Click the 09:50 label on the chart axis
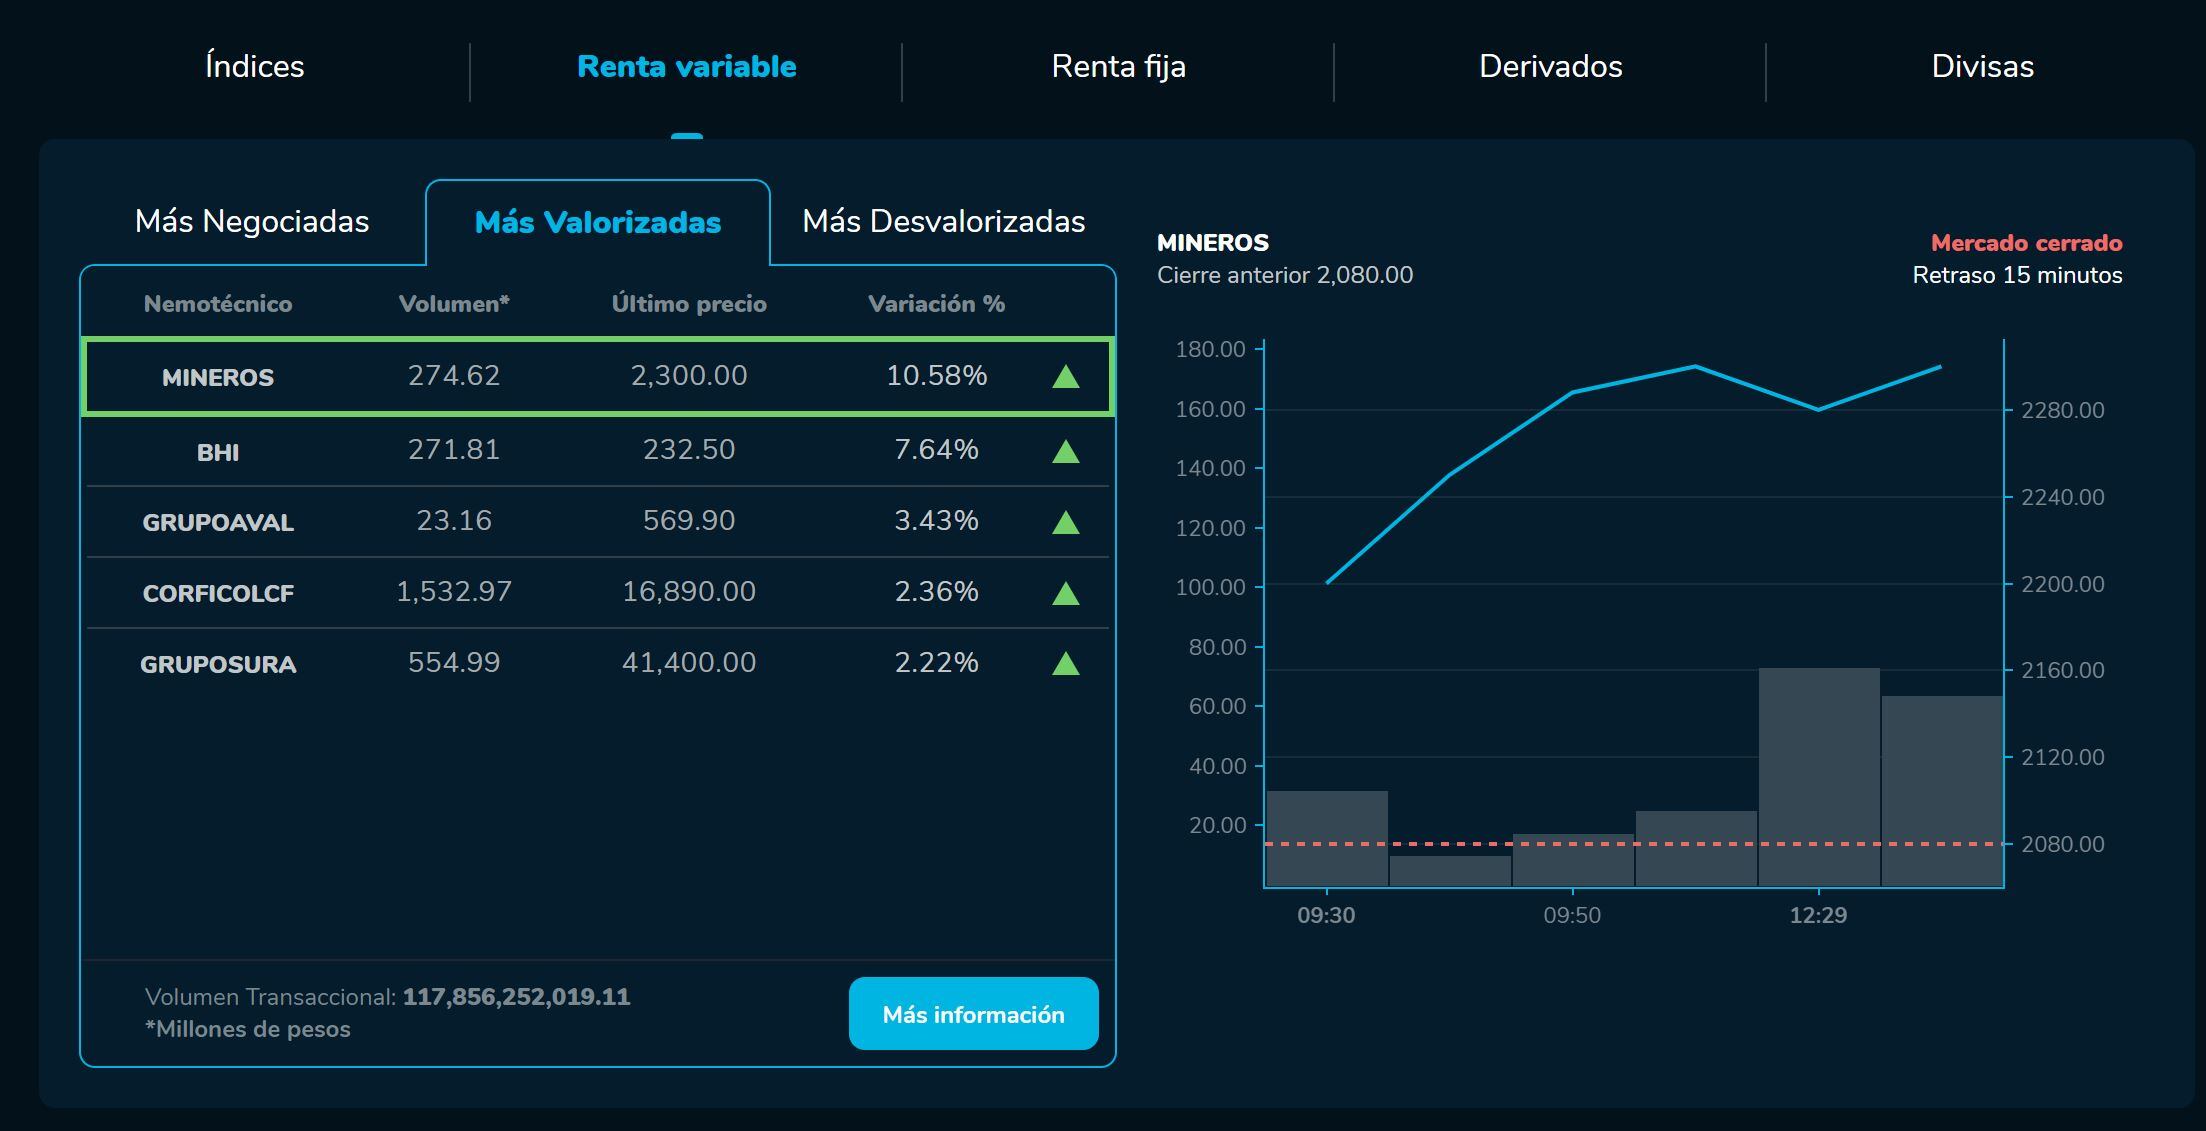The height and width of the screenshot is (1131, 2206). pos(1572,914)
